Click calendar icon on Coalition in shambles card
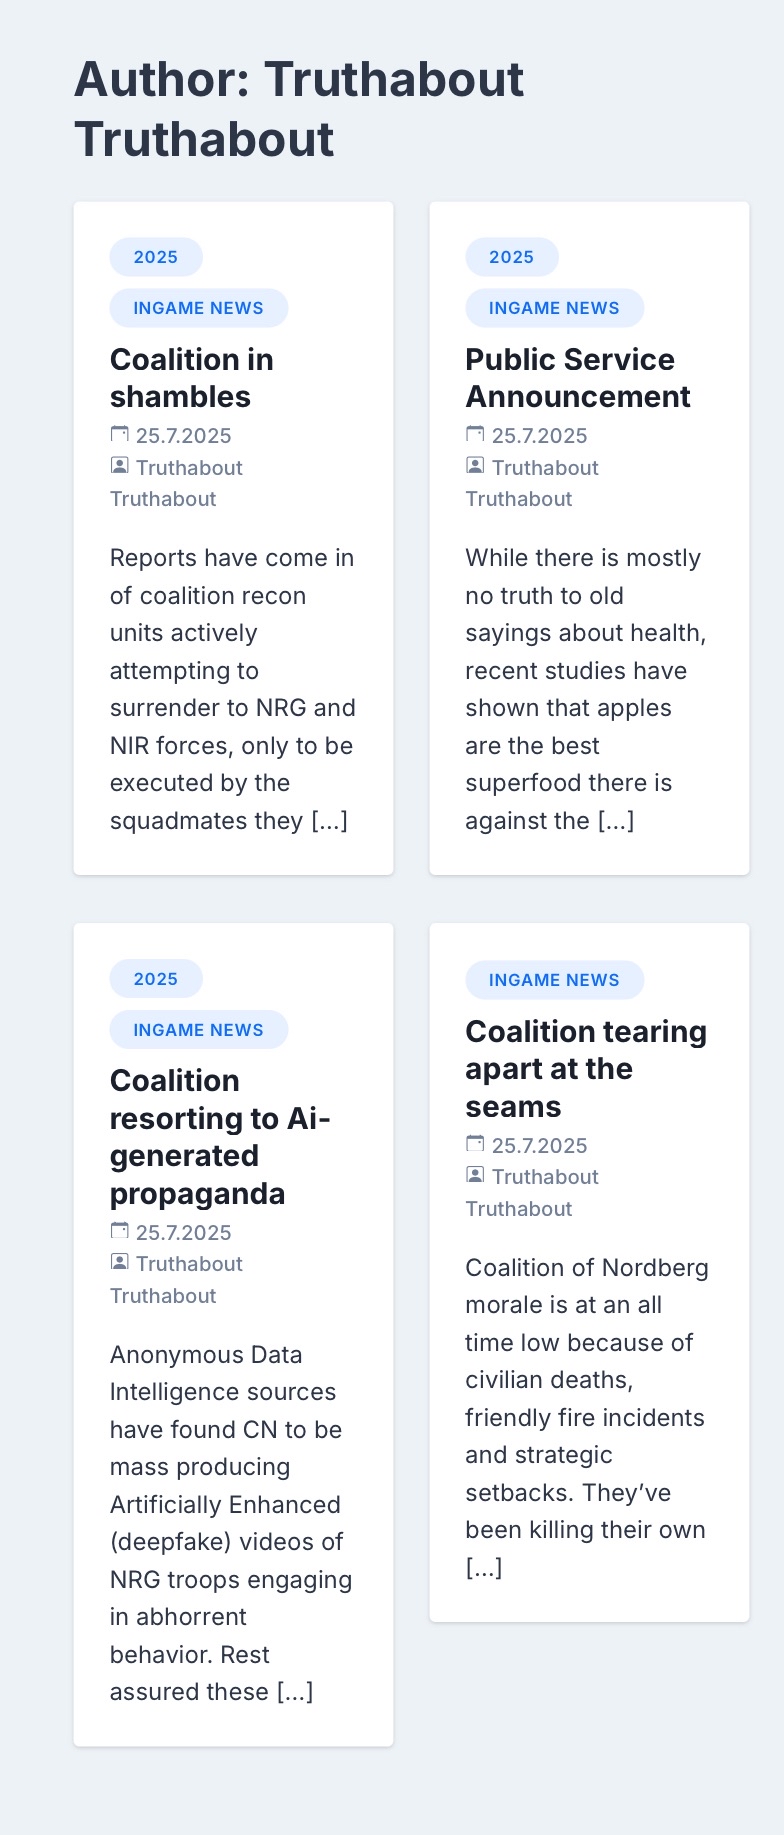Screen dimensions: 784x1835 point(119,434)
